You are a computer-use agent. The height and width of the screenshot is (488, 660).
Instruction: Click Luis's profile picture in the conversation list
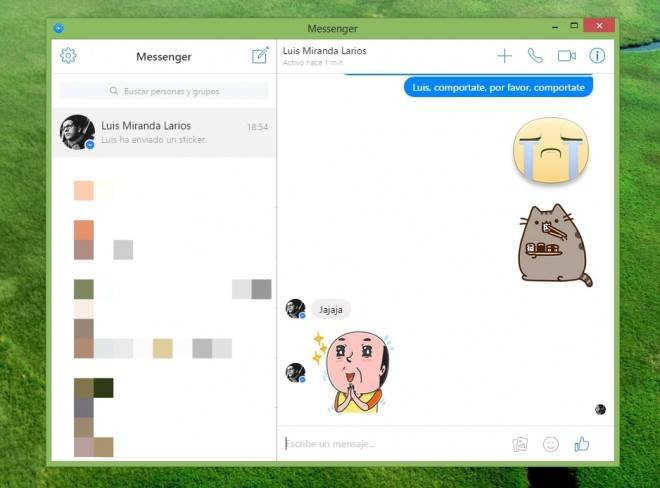[77, 132]
